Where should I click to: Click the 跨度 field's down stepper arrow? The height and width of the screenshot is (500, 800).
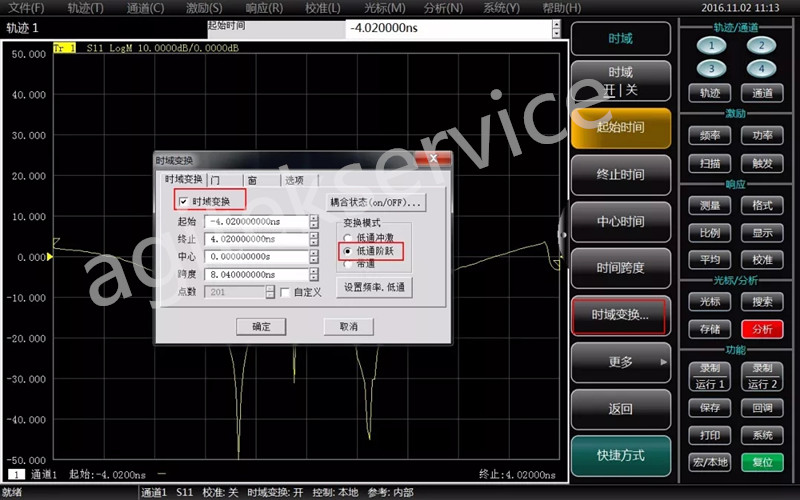point(314,279)
